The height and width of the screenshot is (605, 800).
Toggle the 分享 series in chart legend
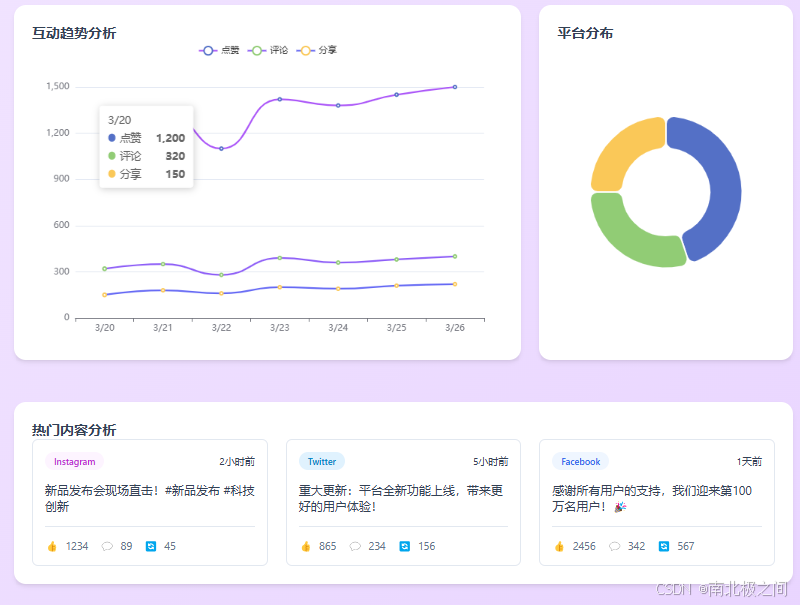[x=316, y=50]
